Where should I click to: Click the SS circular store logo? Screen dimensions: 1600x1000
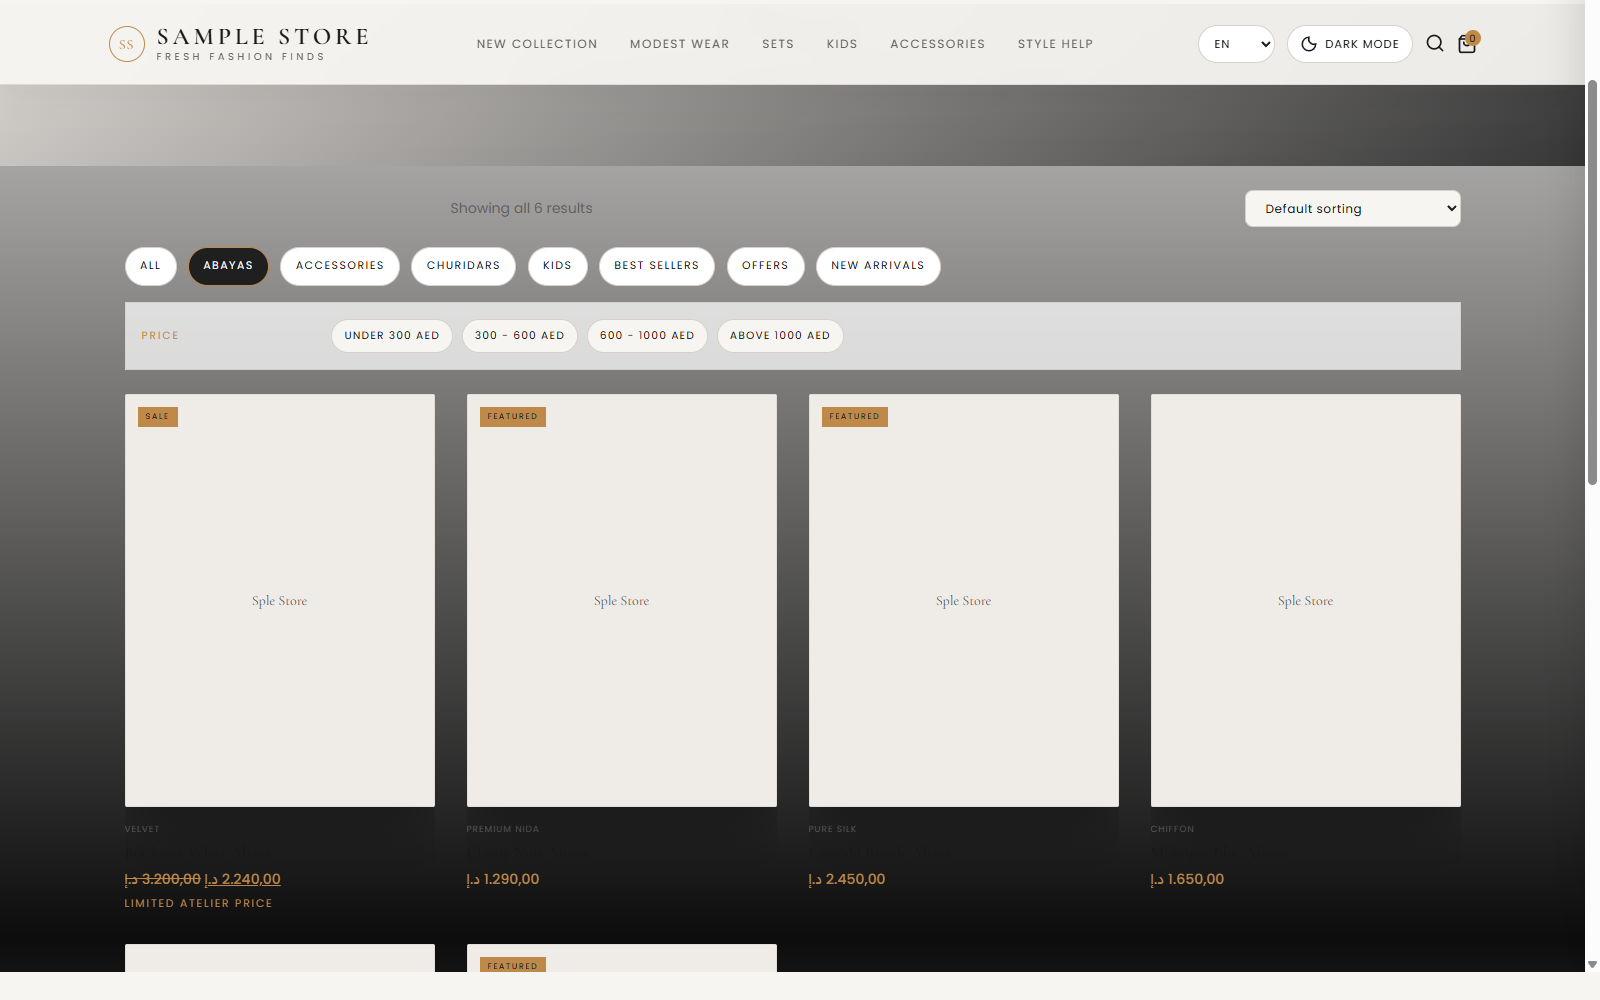[x=126, y=44]
